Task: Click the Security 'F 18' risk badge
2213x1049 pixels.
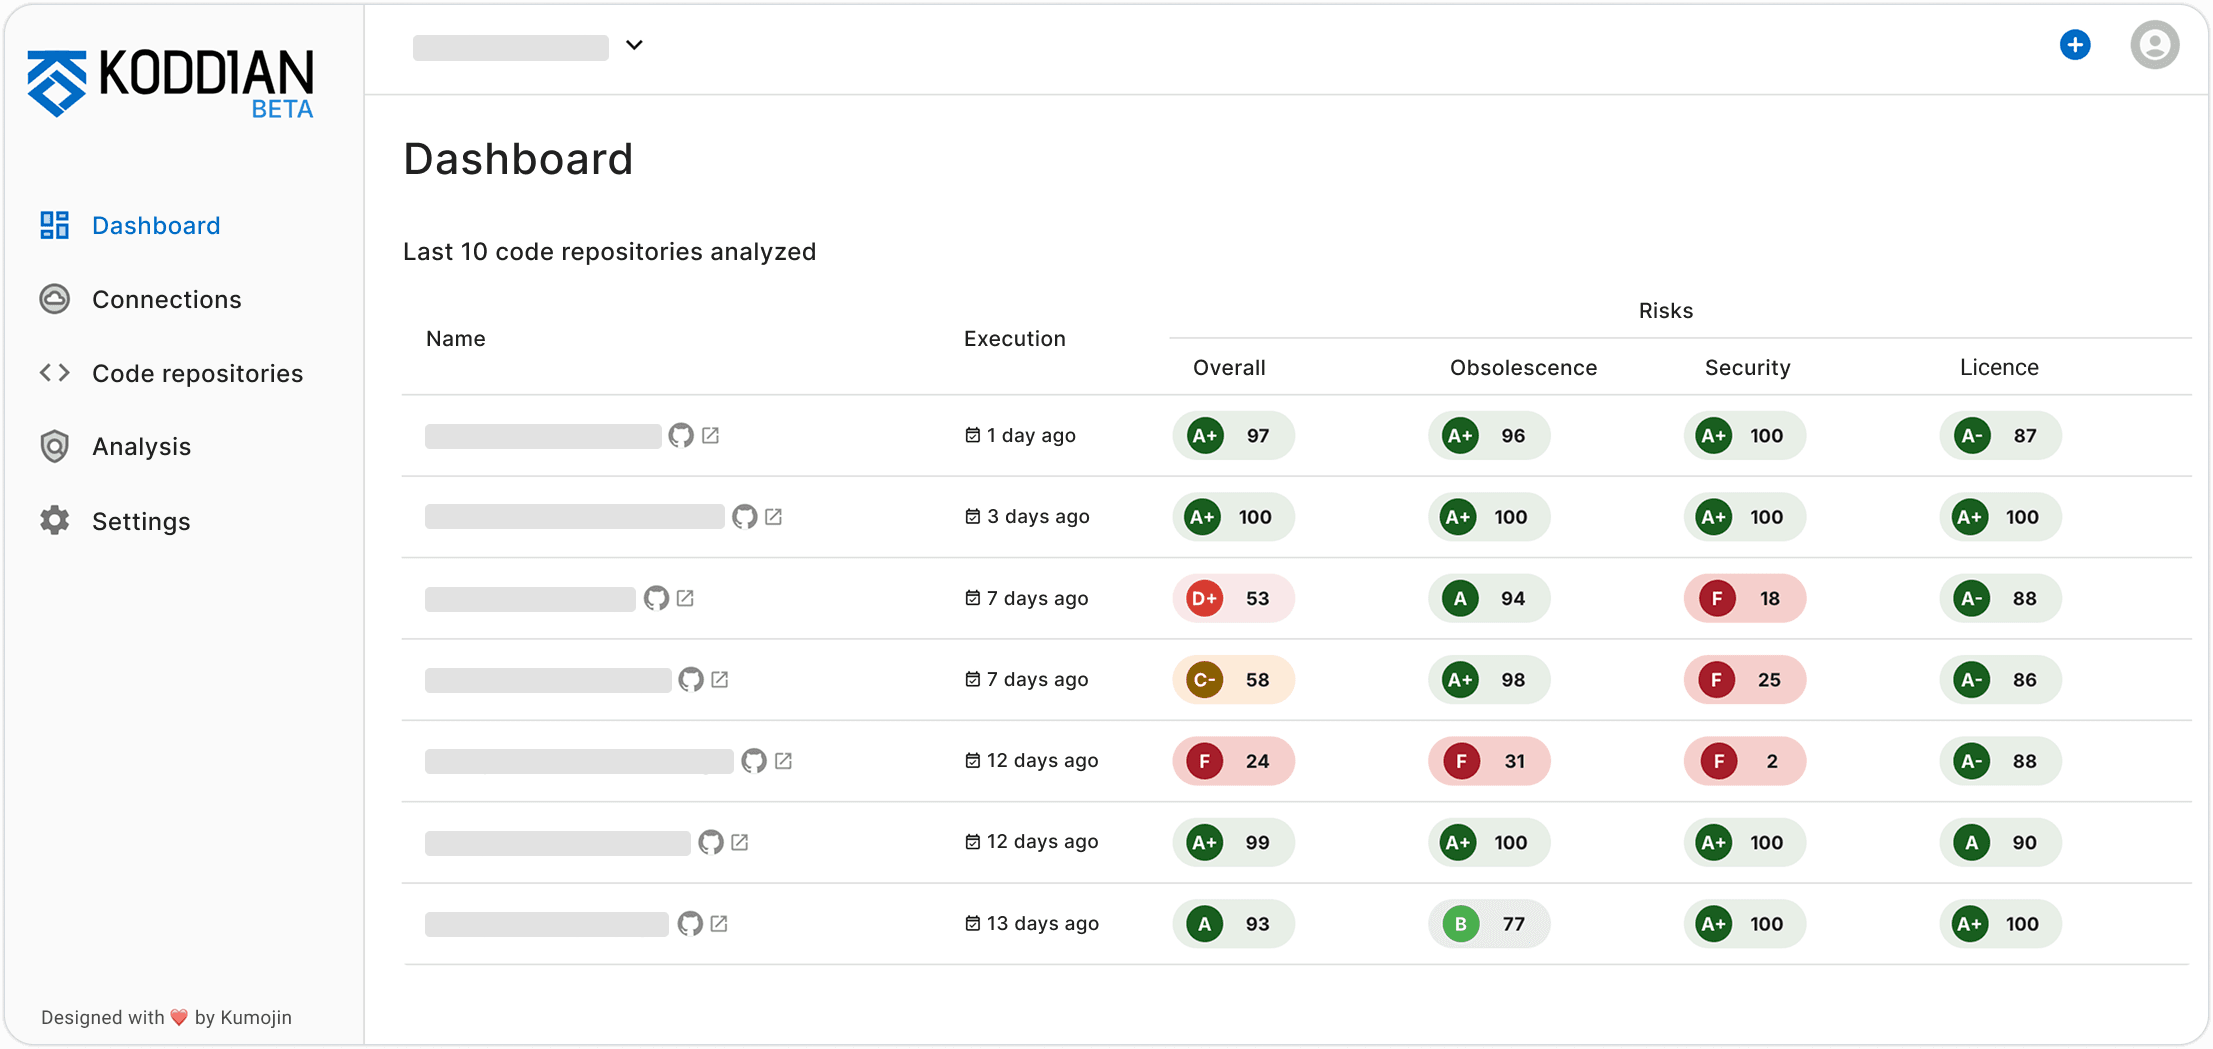Action: coord(1744,598)
